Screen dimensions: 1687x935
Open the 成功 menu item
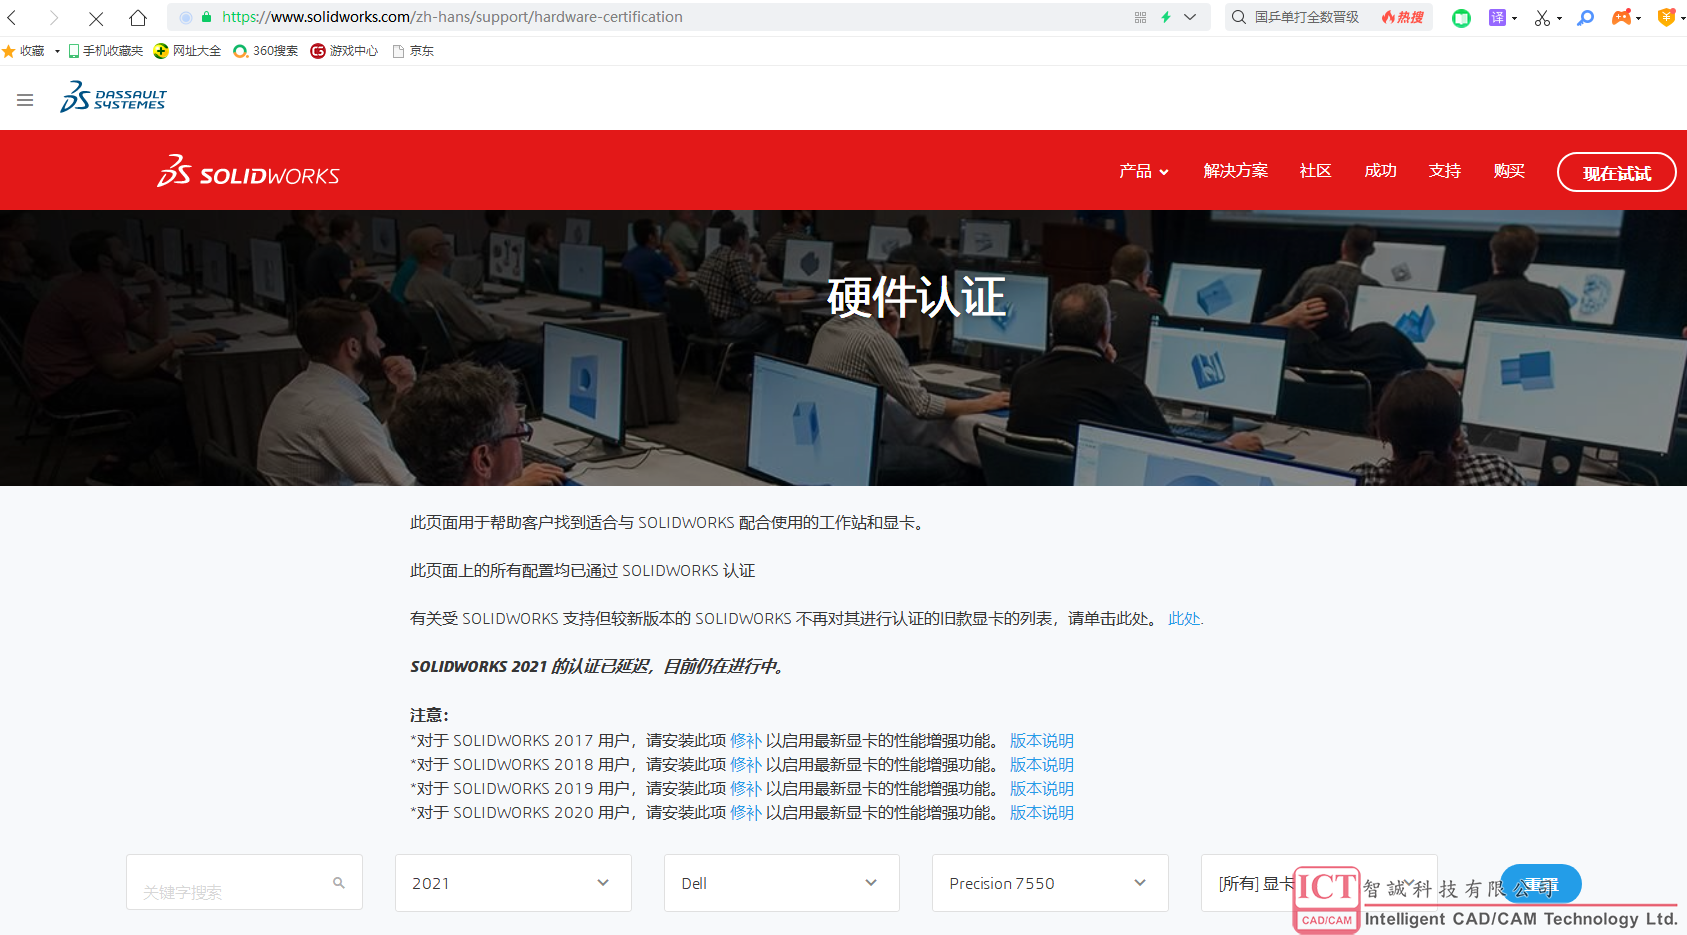(x=1380, y=171)
